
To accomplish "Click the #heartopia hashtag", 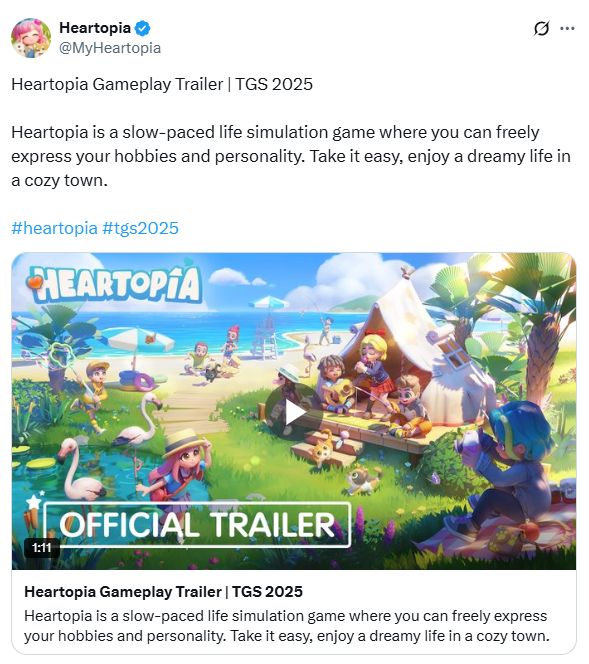I will click(54, 228).
